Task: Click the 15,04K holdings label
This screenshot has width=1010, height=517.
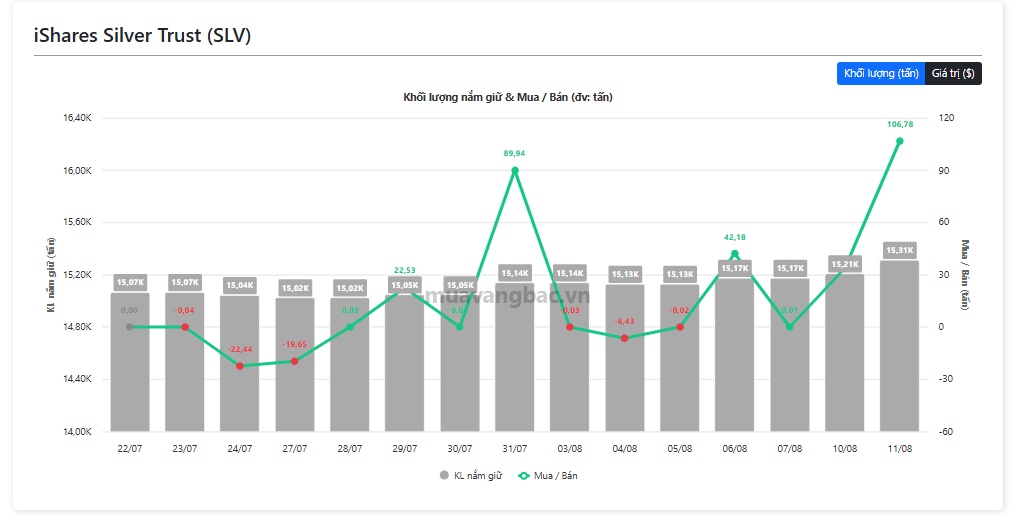Action: coord(240,285)
